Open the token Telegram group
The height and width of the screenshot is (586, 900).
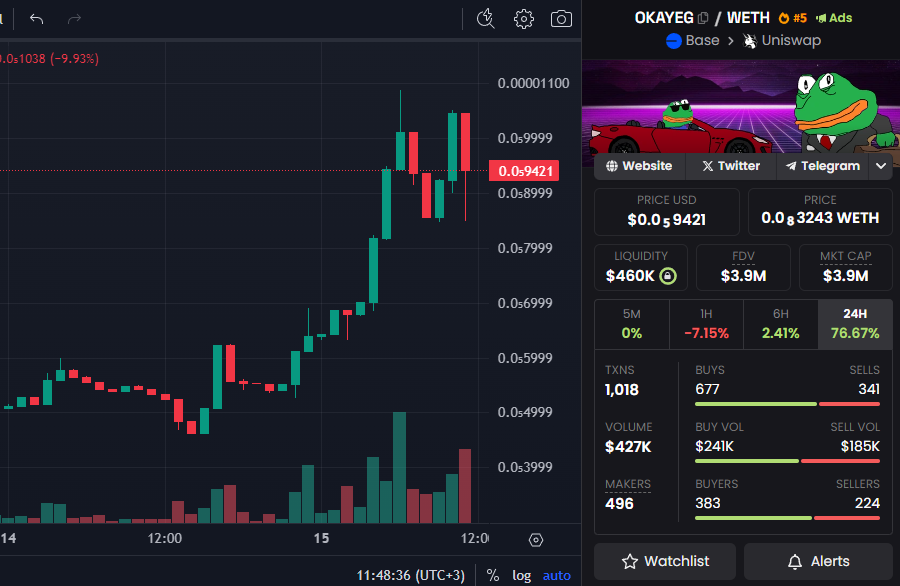pos(823,166)
